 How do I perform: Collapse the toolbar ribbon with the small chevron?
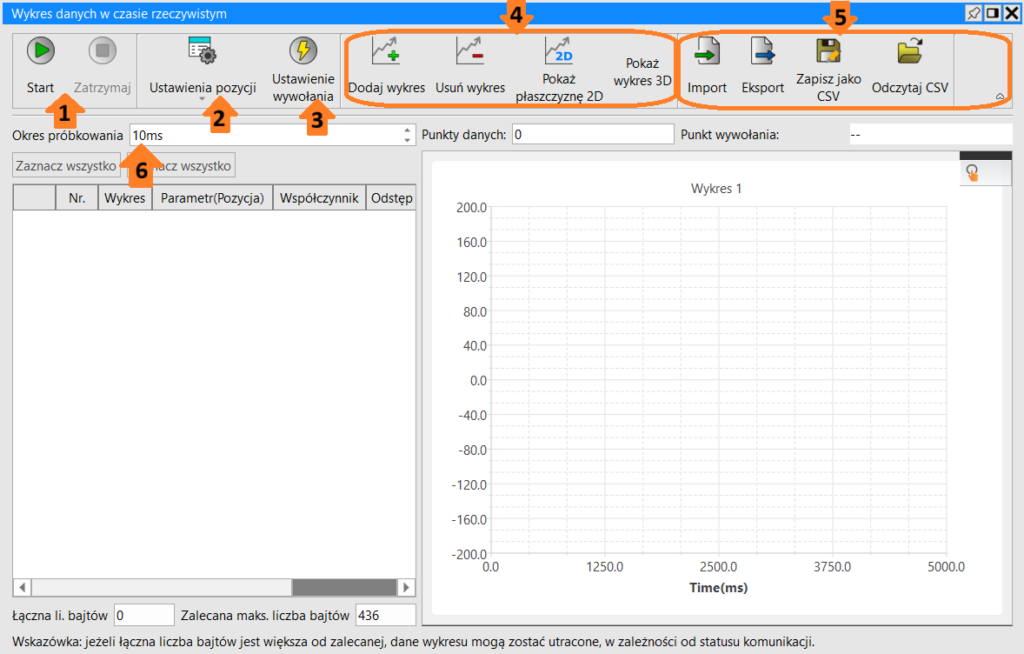pos(1000,97)
